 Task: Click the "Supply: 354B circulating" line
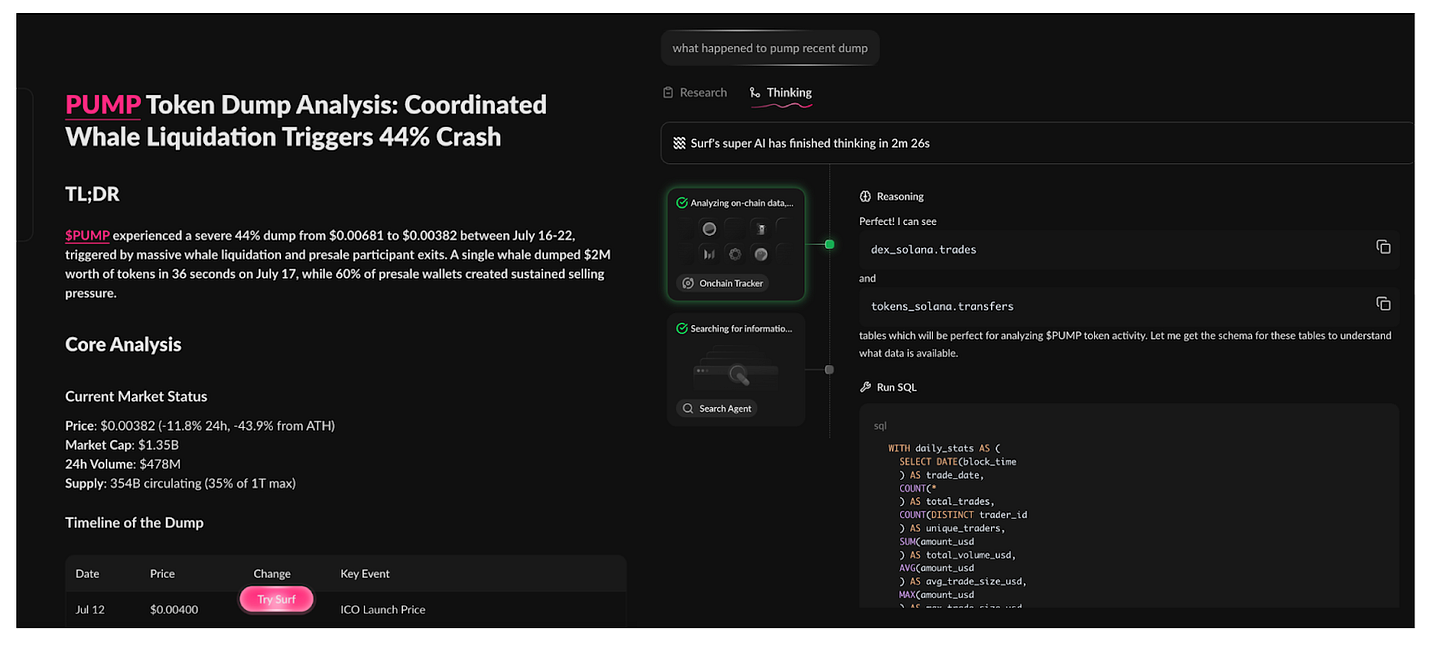tap(180, 484)
